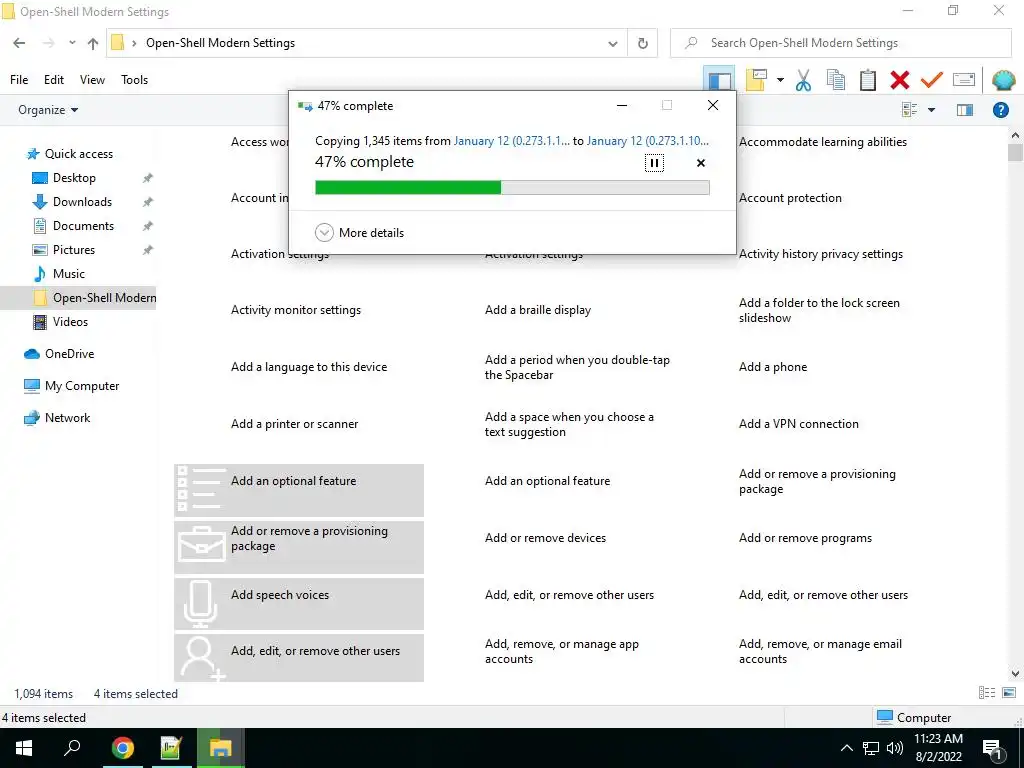The width and height of the screenshot is (1024, 768).
Task: Select Activity monitor settings
Action: pos(296,310)
